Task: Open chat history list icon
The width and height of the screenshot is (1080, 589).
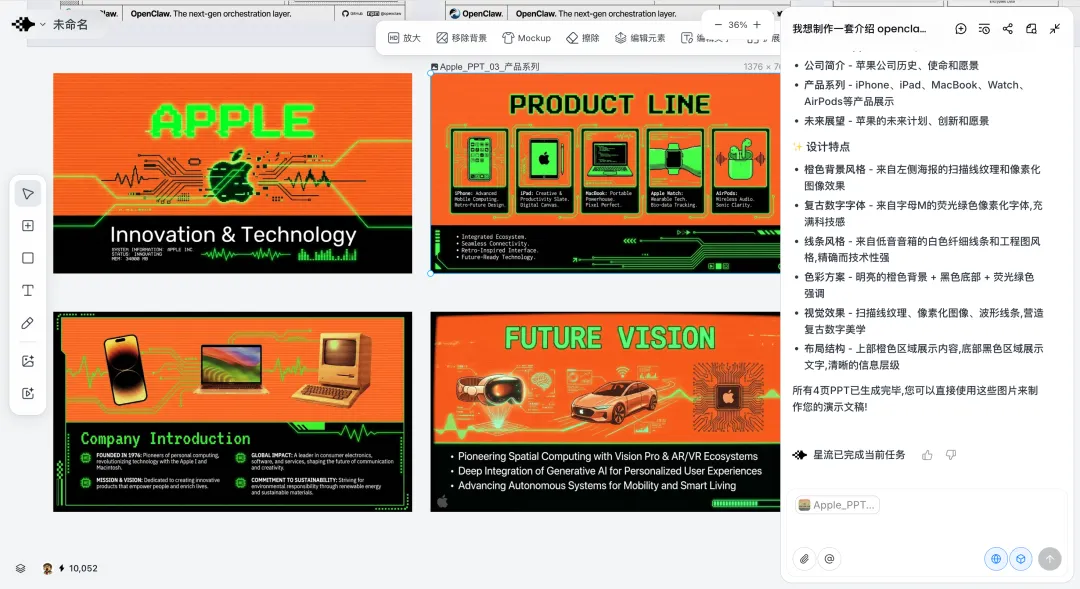Action: tap(984, 28)
